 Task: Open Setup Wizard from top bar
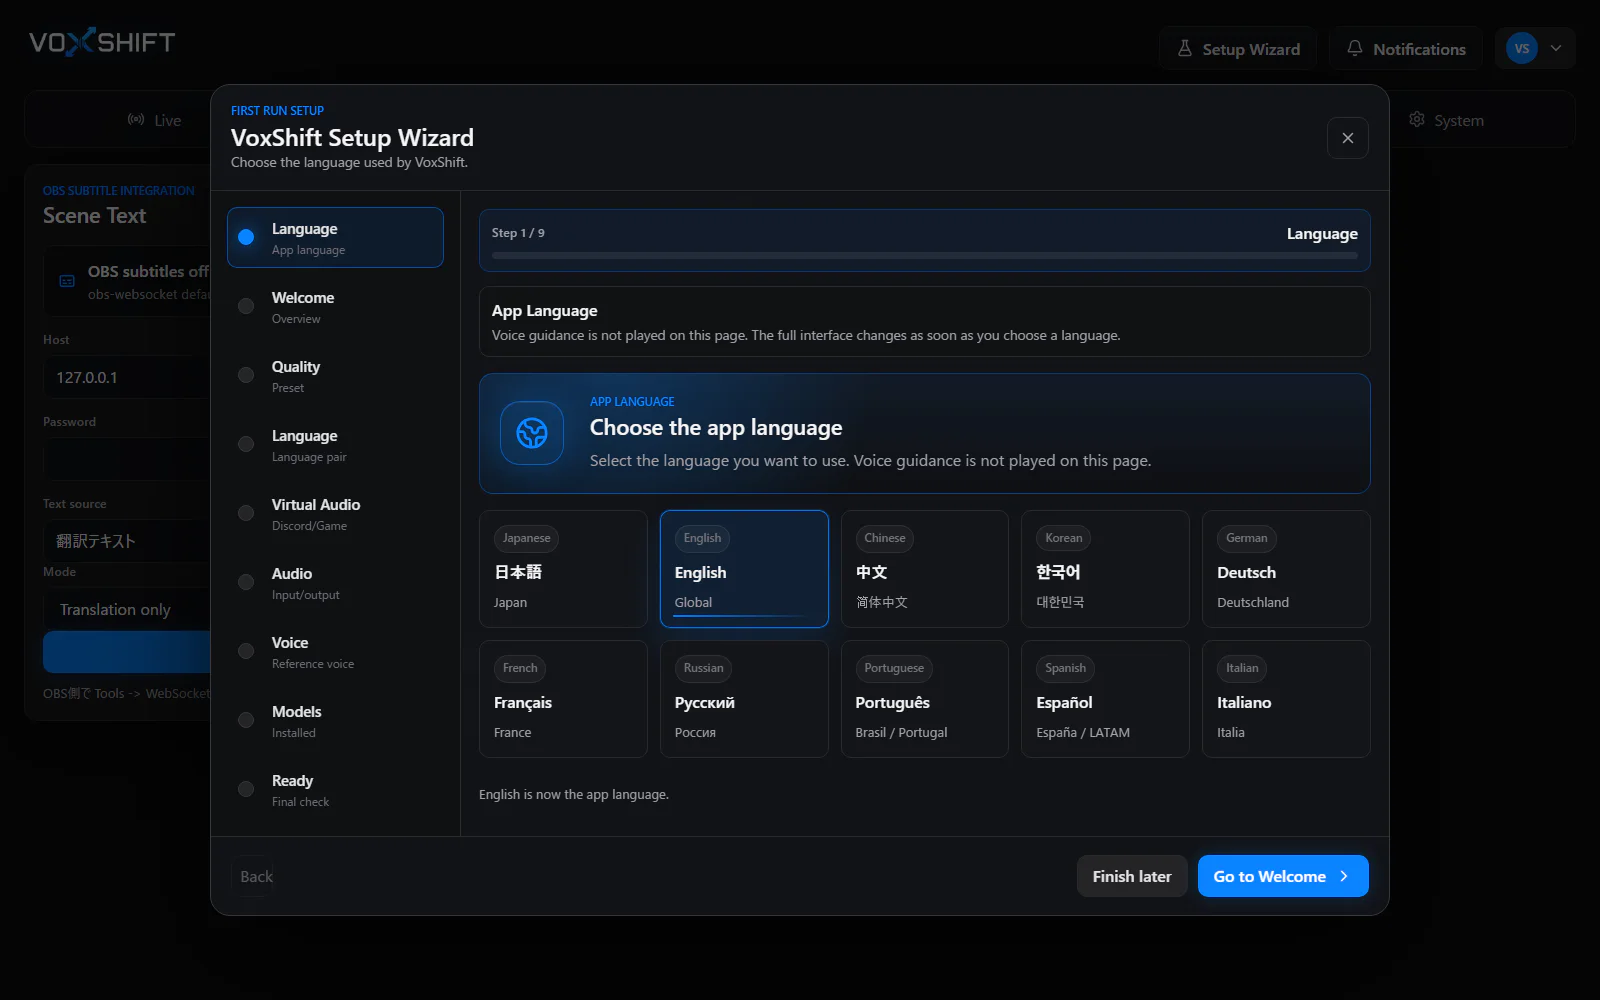[1238, 48]
